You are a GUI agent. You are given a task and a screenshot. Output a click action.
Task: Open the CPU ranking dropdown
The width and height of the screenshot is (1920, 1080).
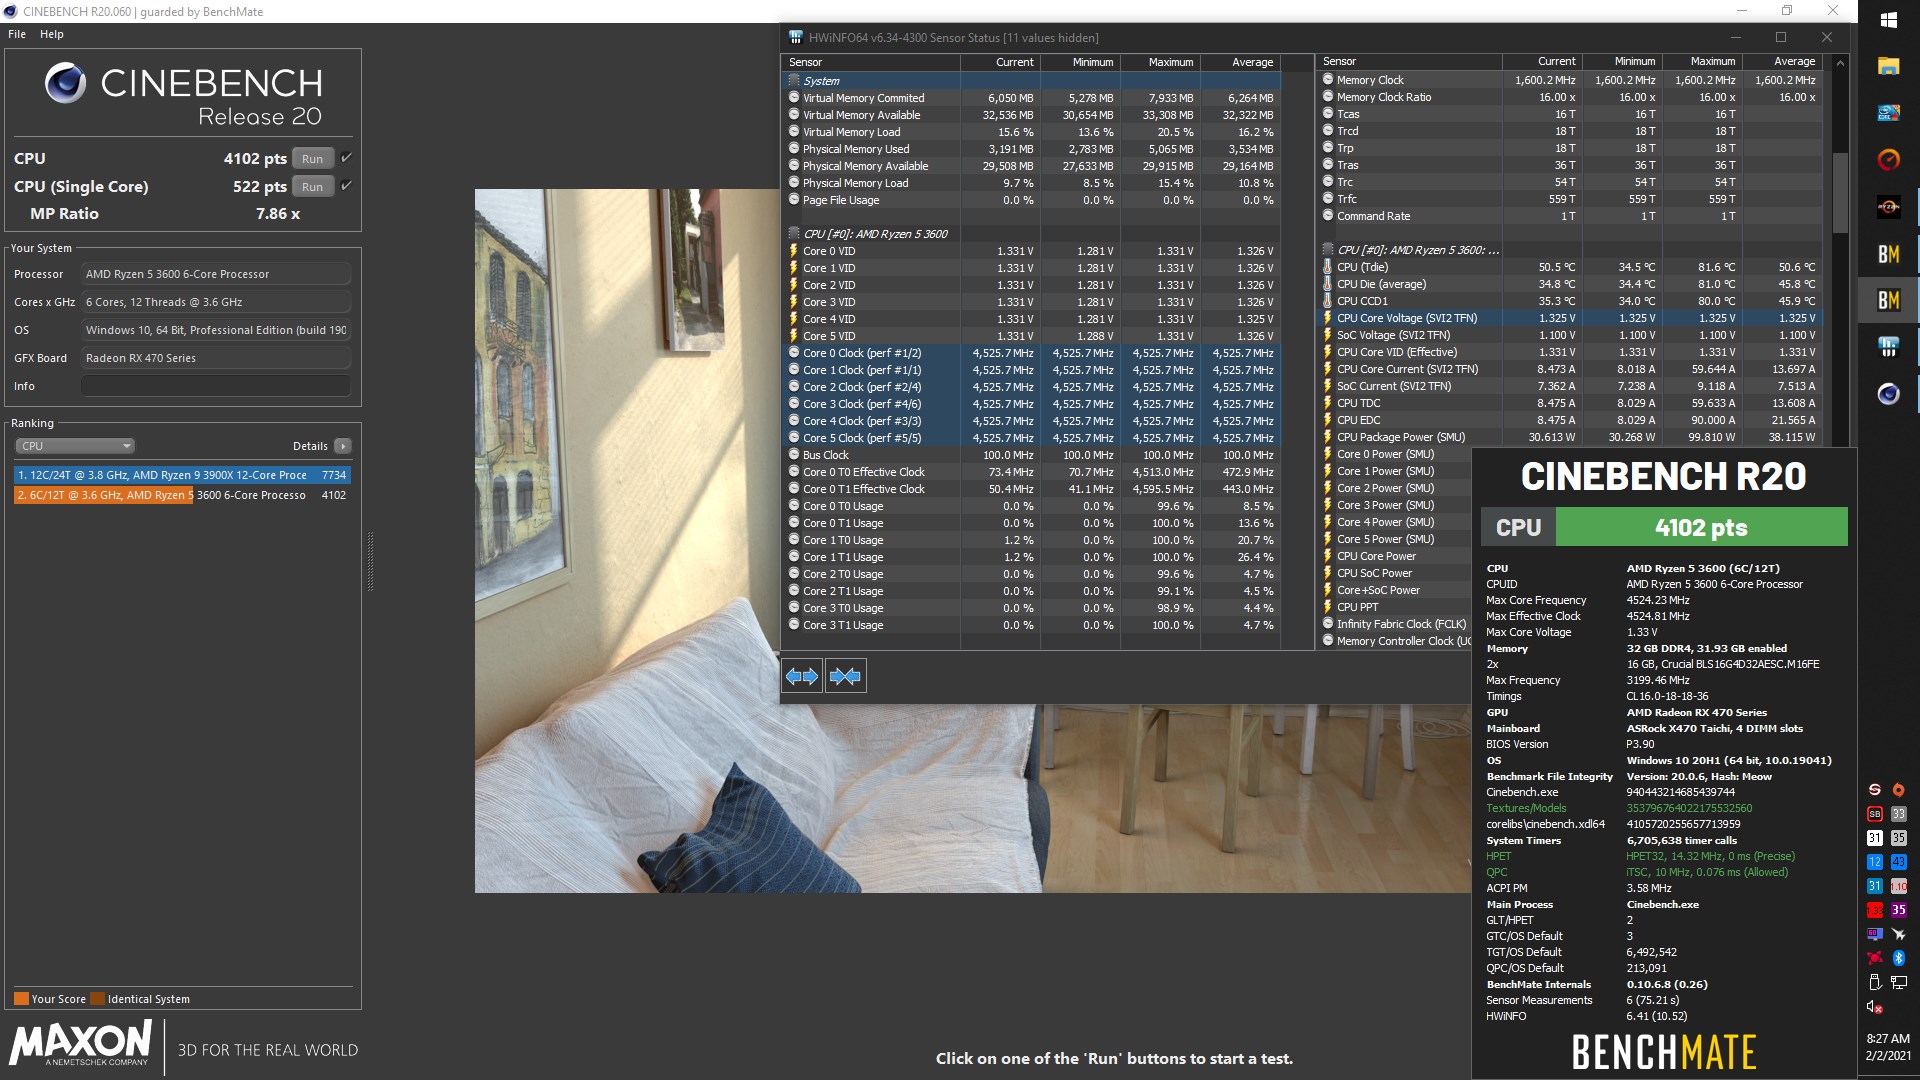click(x=75, y=446)
